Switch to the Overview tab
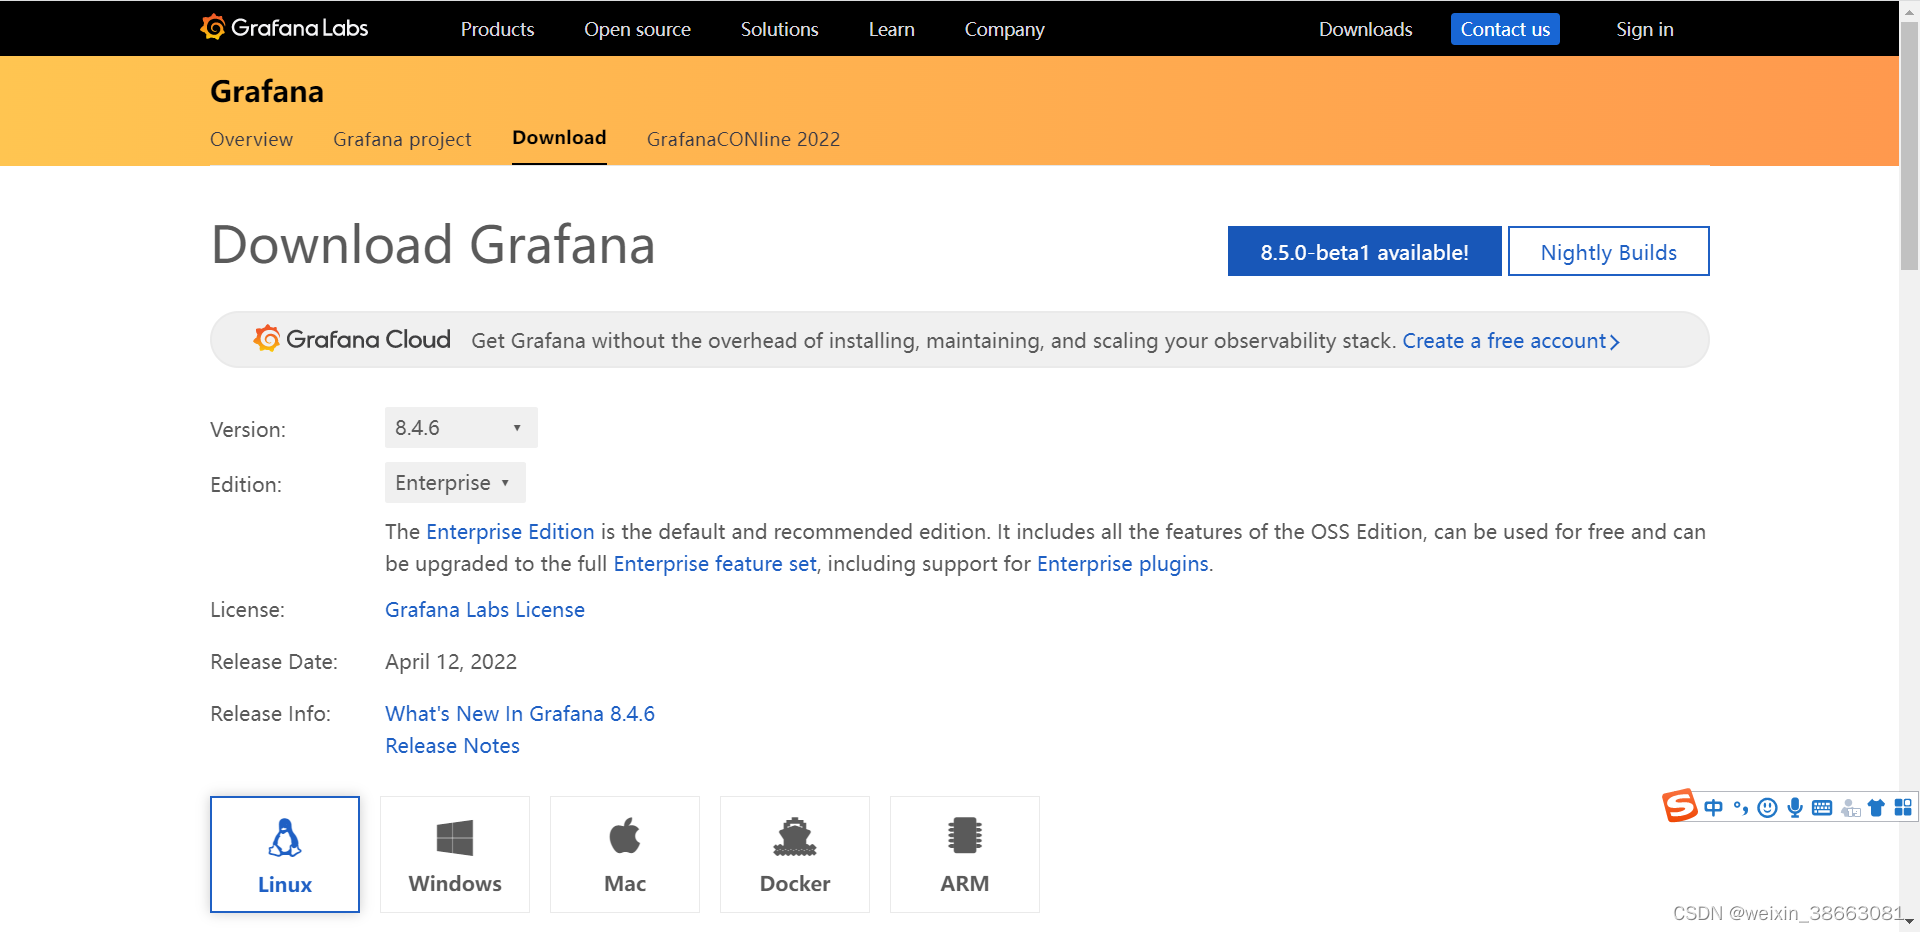Image resolution: width=1920 pixels, height=932 pixels. (251, 139)
